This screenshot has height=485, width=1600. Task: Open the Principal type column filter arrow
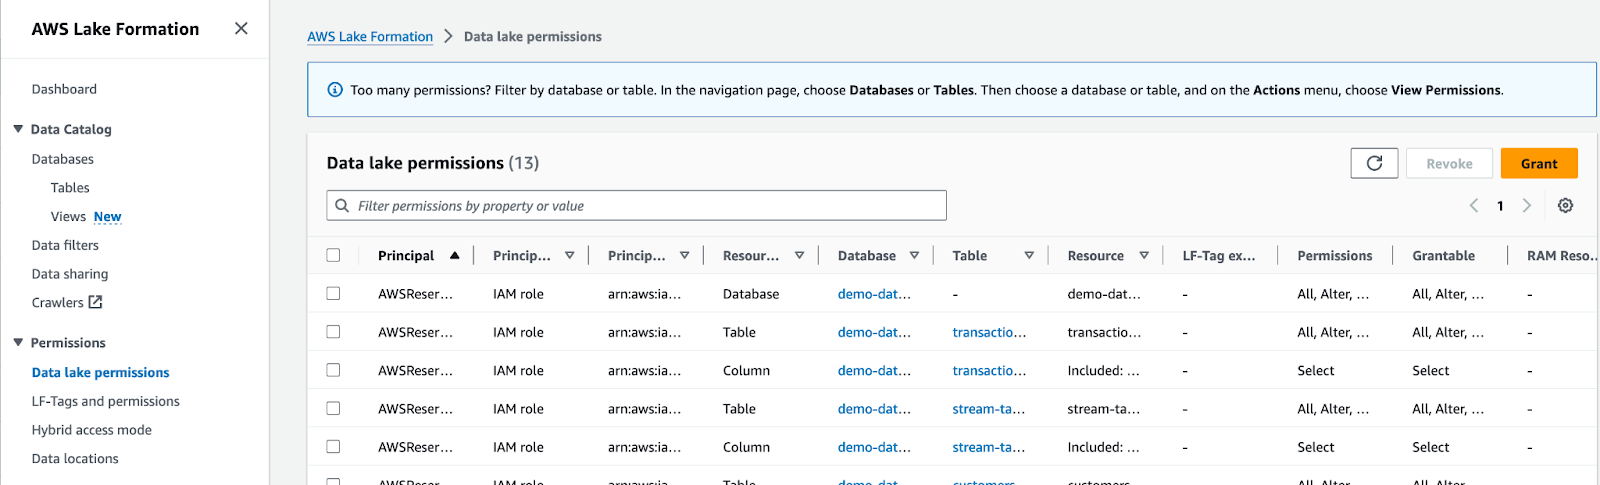pyautogui.click(x=570, y=255)
